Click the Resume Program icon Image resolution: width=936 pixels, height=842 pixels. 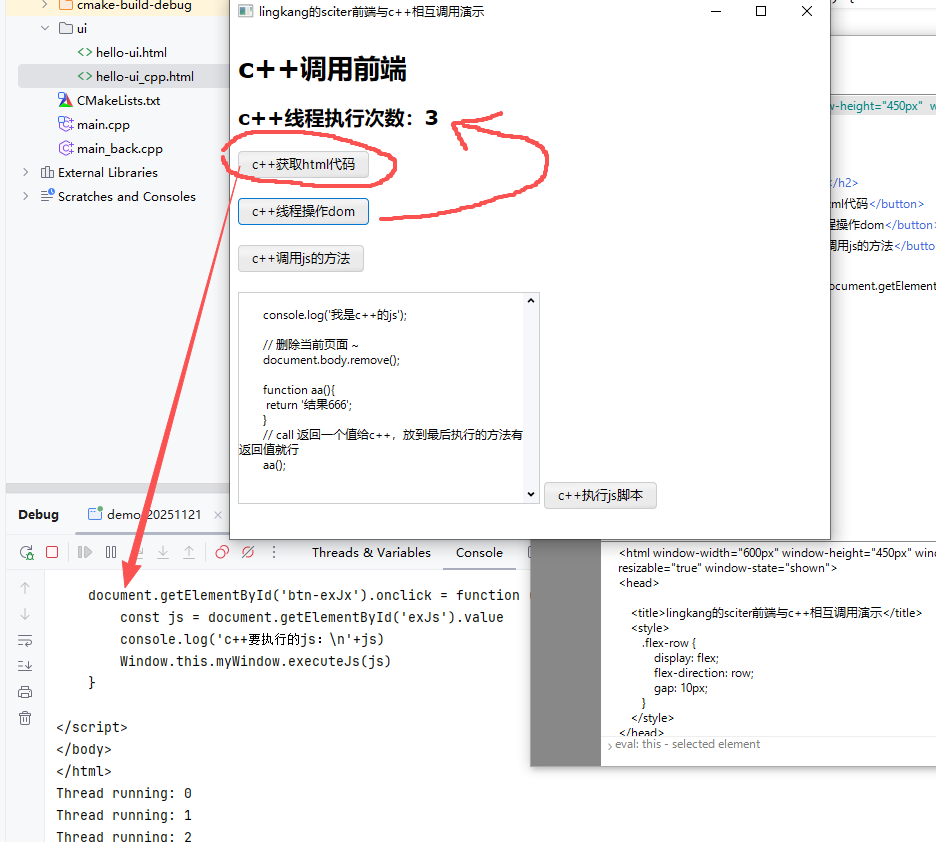(x=85, y=552)
